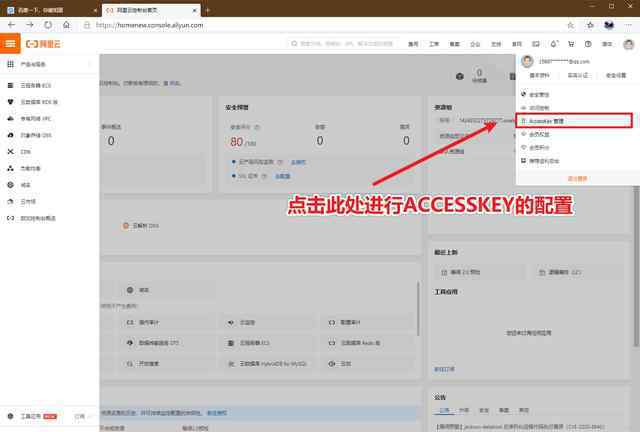Click link in blue notice banner
The height and width of the screenshot is (432, 640).
[217, 413]
